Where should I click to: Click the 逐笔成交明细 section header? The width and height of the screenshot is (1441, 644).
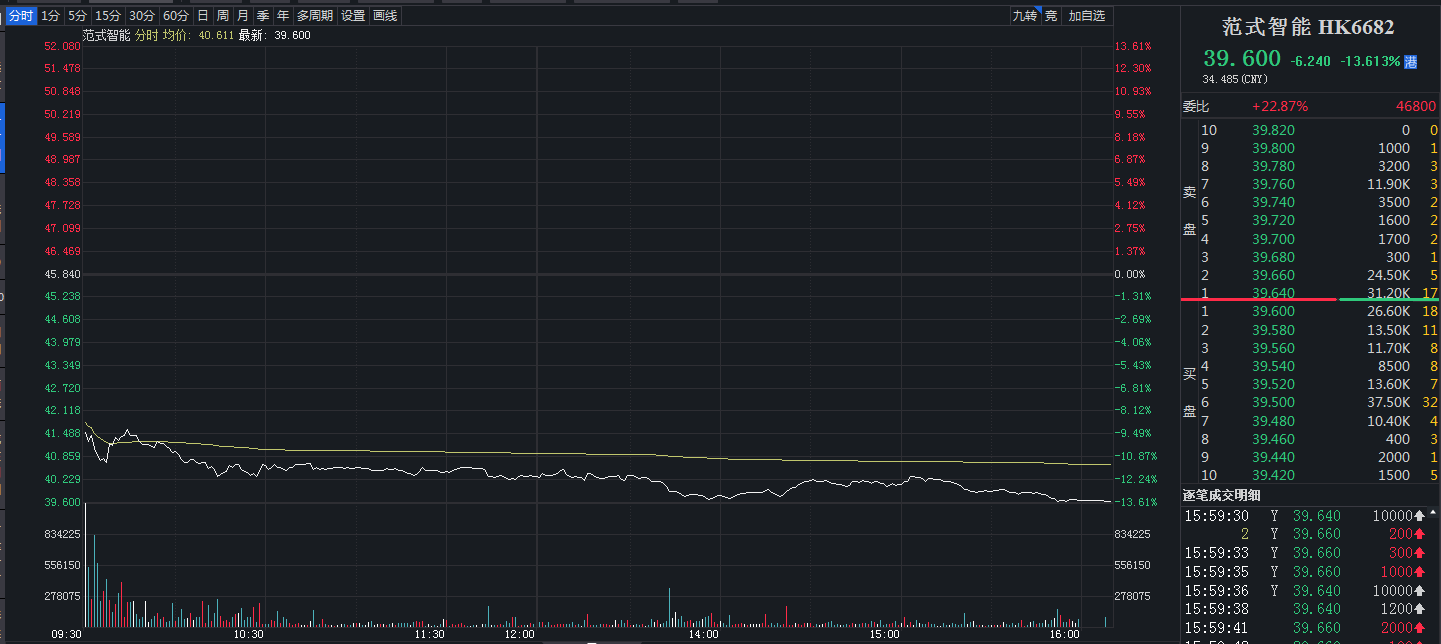pyautogui.click(x=1222, y=495)
